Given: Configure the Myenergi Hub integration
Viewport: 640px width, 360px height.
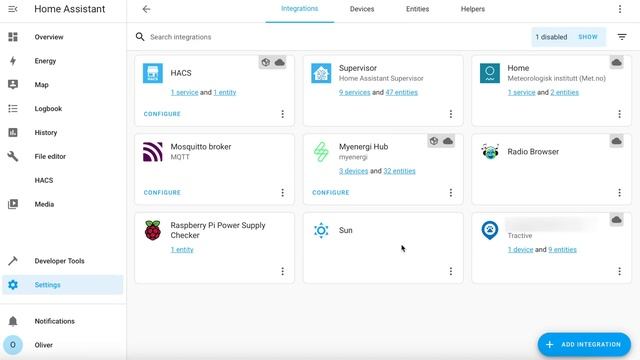Looking at the screenshot, I should tap(331, 193).
